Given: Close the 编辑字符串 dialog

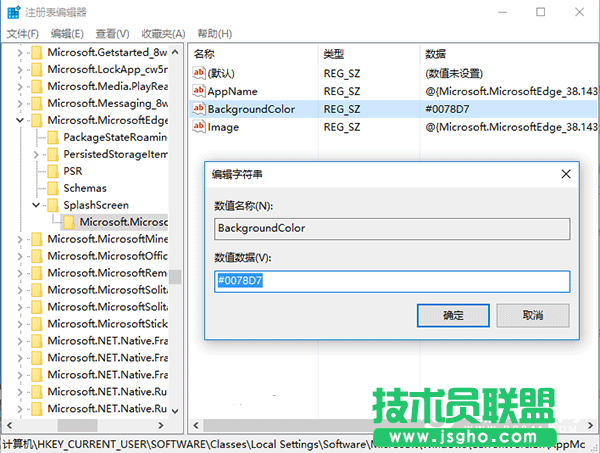Looking at the screenshot, I should (x=566, y=174).
